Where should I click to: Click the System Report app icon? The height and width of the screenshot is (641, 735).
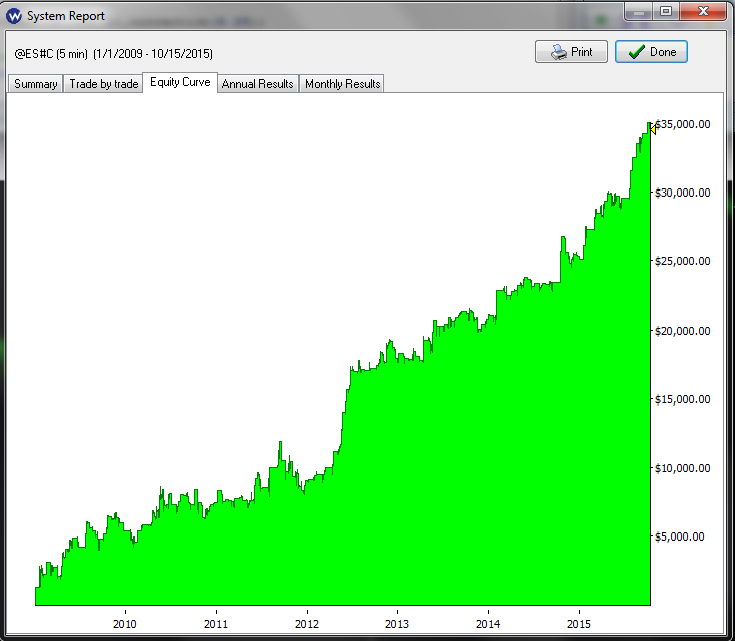14,16
